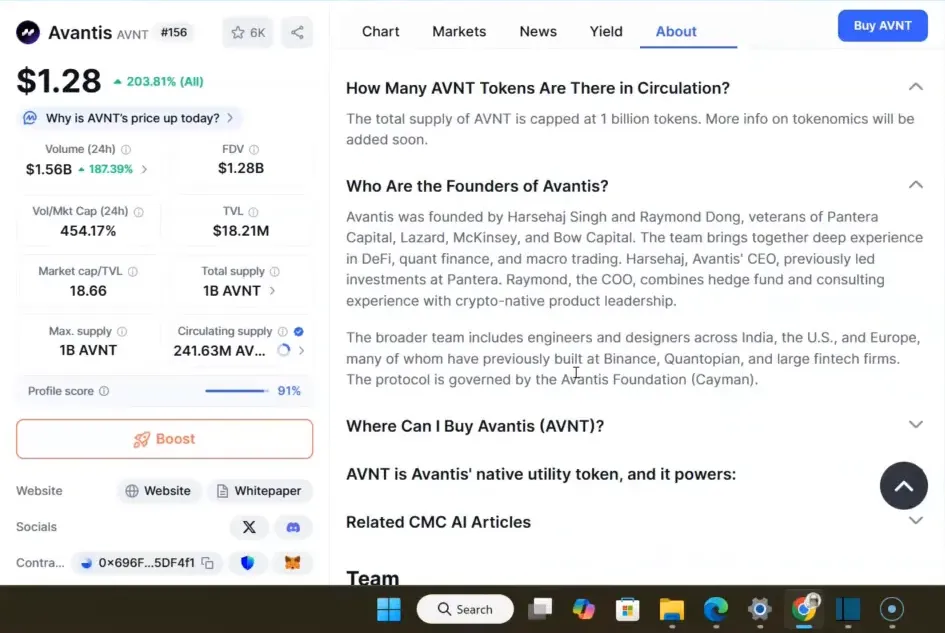Open Microsoft Edge from taskbar

[x=715, y=609]
